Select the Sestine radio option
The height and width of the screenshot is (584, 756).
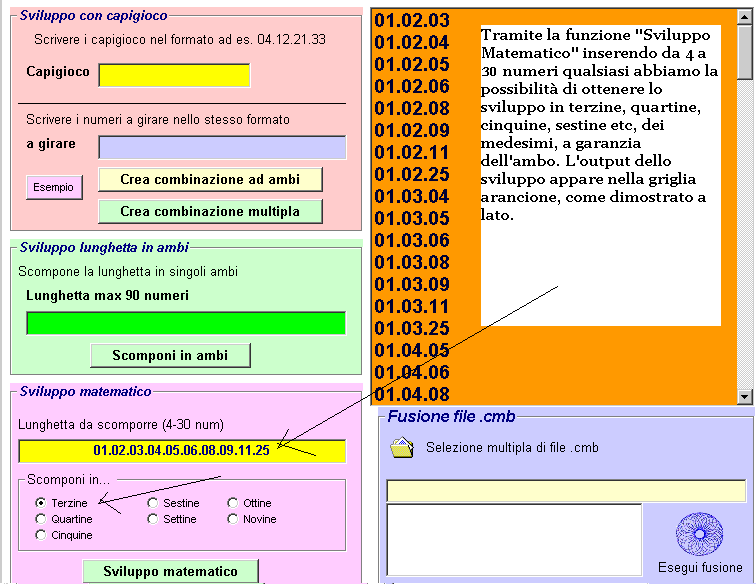point(153,503)
